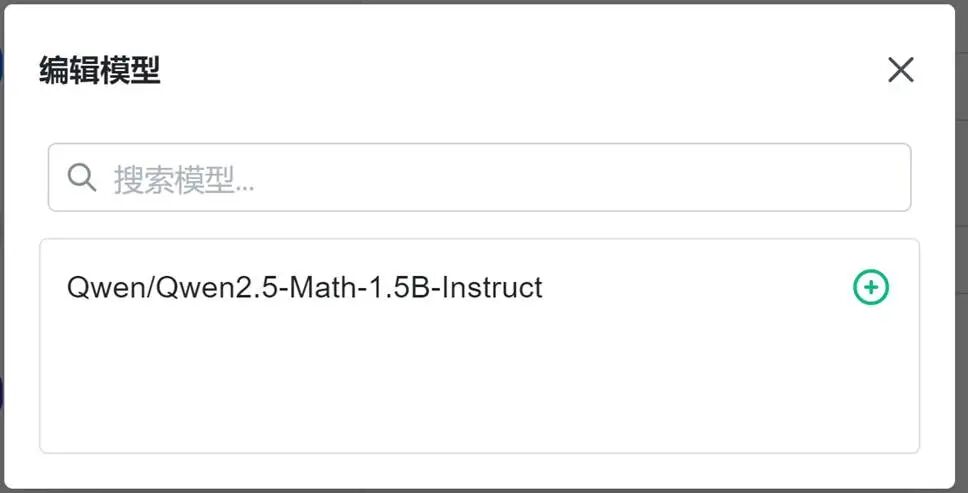This screenshot has height=493, width=968.
Task: Click inside the search models text box
Action: [500, 178]
